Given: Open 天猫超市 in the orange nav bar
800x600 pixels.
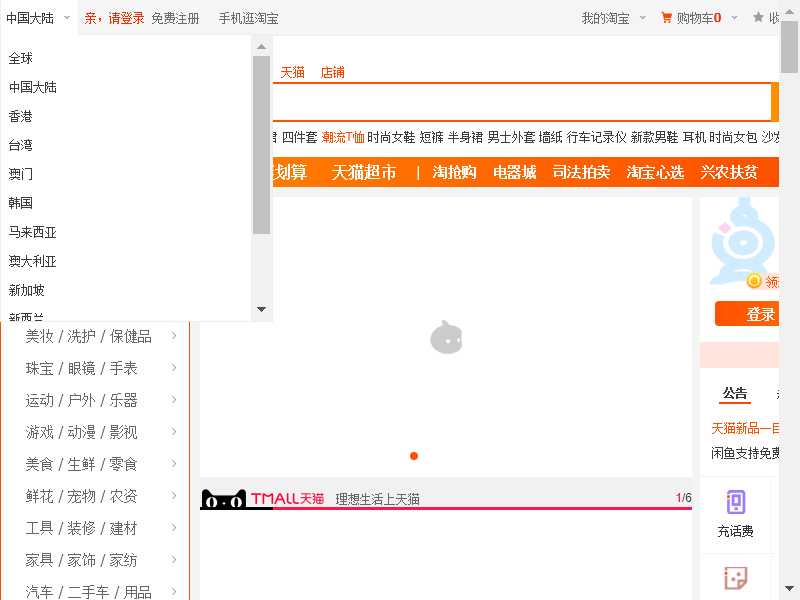Looking at the screenshot, I should [364, 172].
